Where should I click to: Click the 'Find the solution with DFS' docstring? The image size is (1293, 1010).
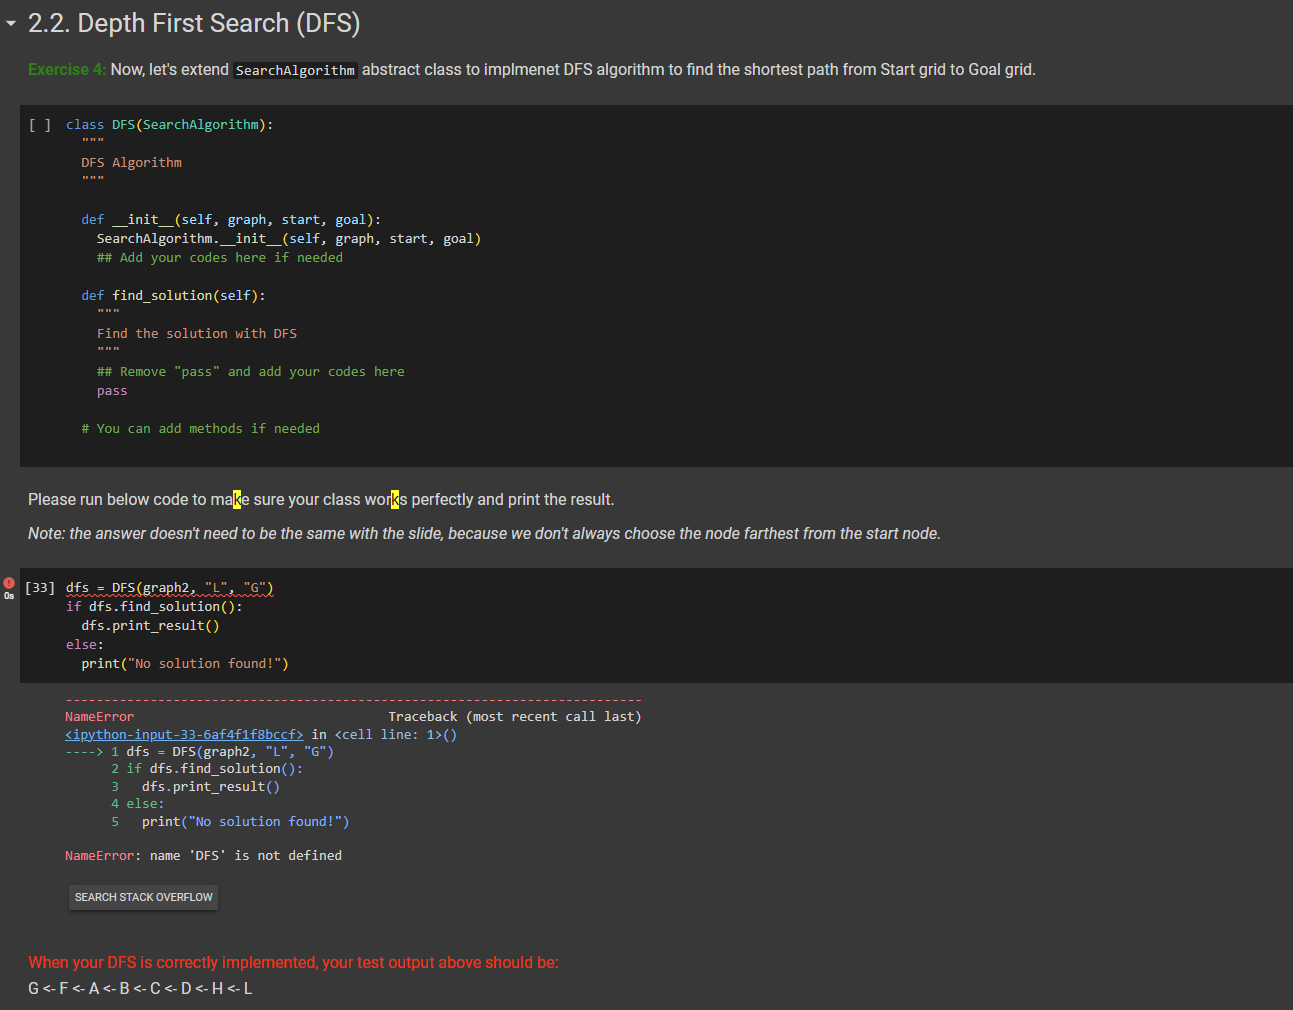[x=197, y=334]
